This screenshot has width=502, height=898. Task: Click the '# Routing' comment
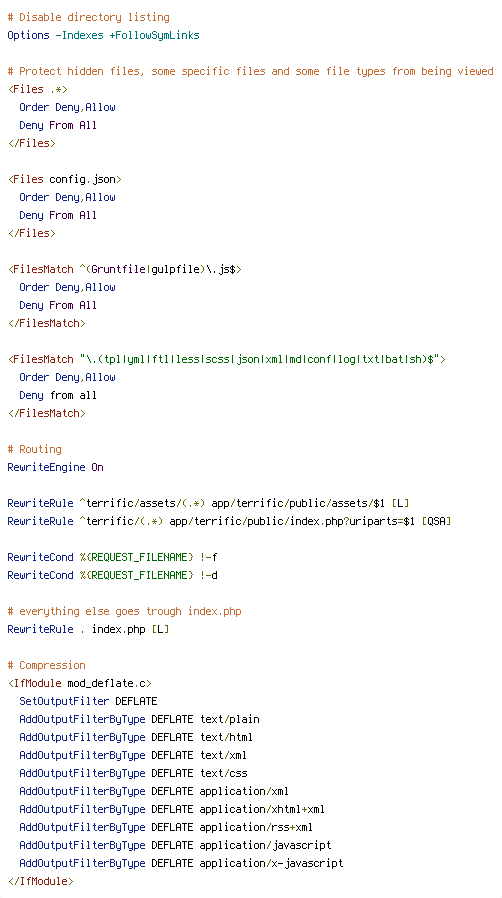(x=34, y=449)
